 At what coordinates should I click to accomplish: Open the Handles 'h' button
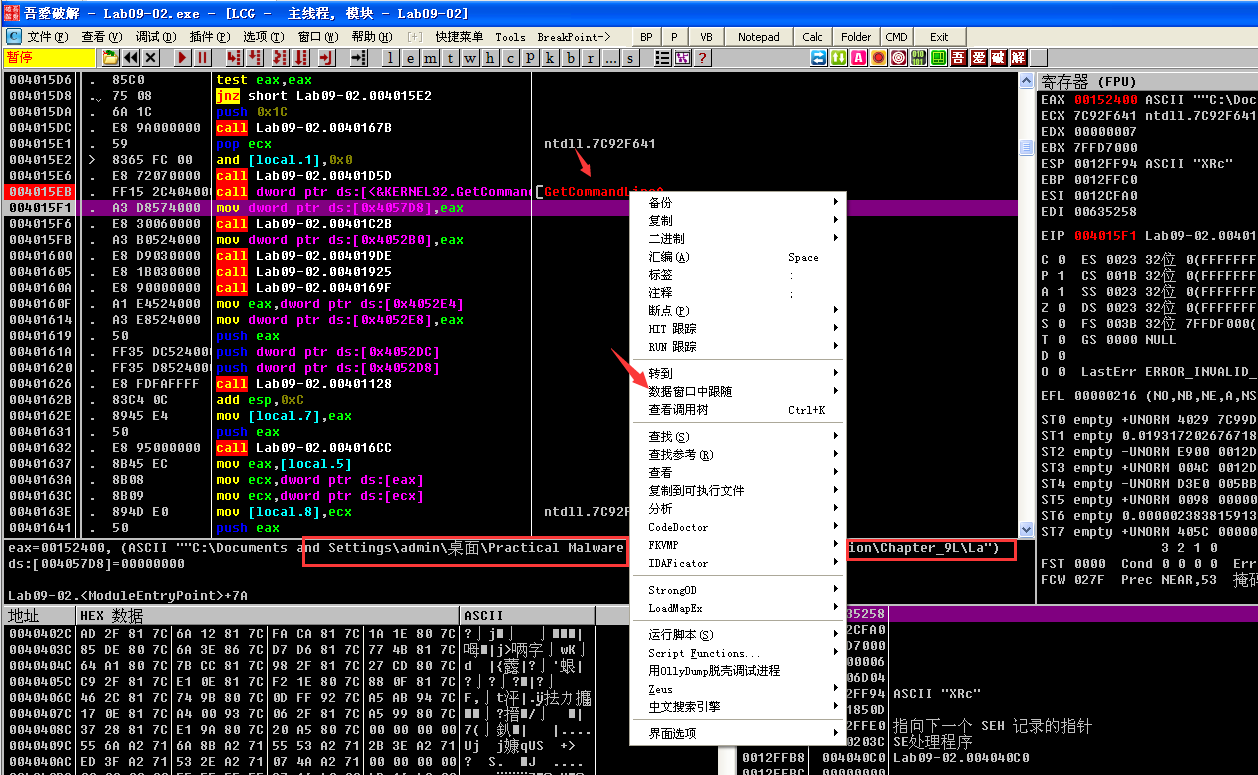tap(490, 58)
